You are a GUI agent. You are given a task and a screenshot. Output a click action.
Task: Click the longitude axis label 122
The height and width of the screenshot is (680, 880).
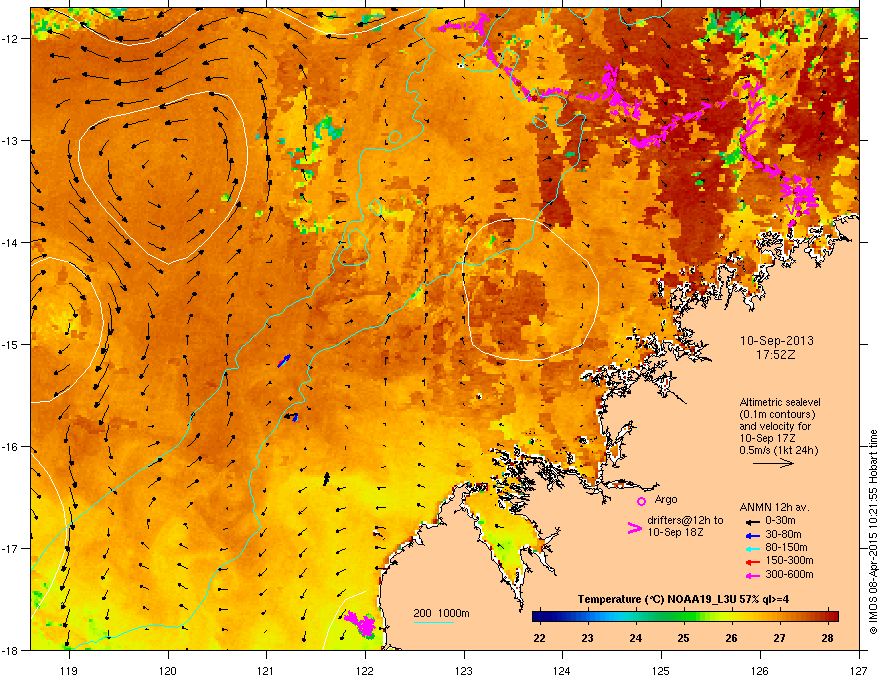[365, 670]
